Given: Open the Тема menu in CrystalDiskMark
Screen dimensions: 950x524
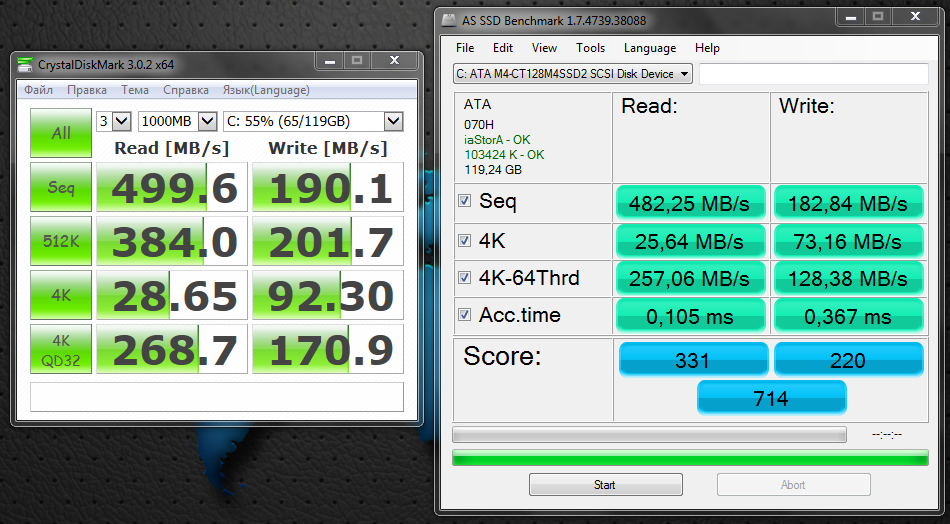Looking at the screenshot, I should 135,90.
